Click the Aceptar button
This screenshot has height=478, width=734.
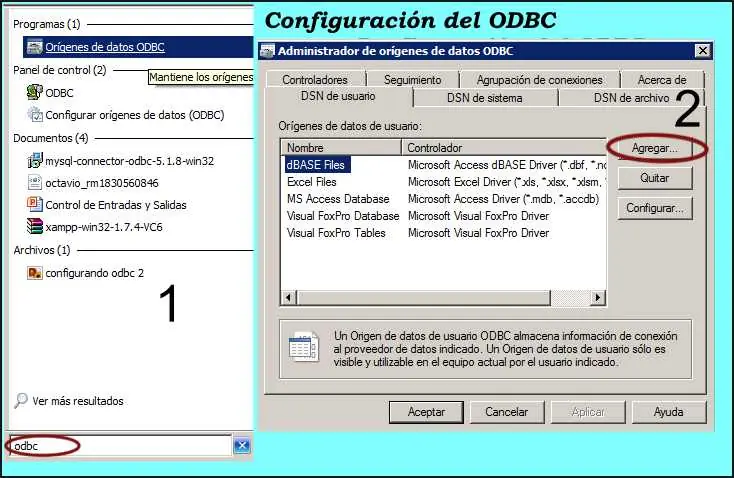click(426, 412)
